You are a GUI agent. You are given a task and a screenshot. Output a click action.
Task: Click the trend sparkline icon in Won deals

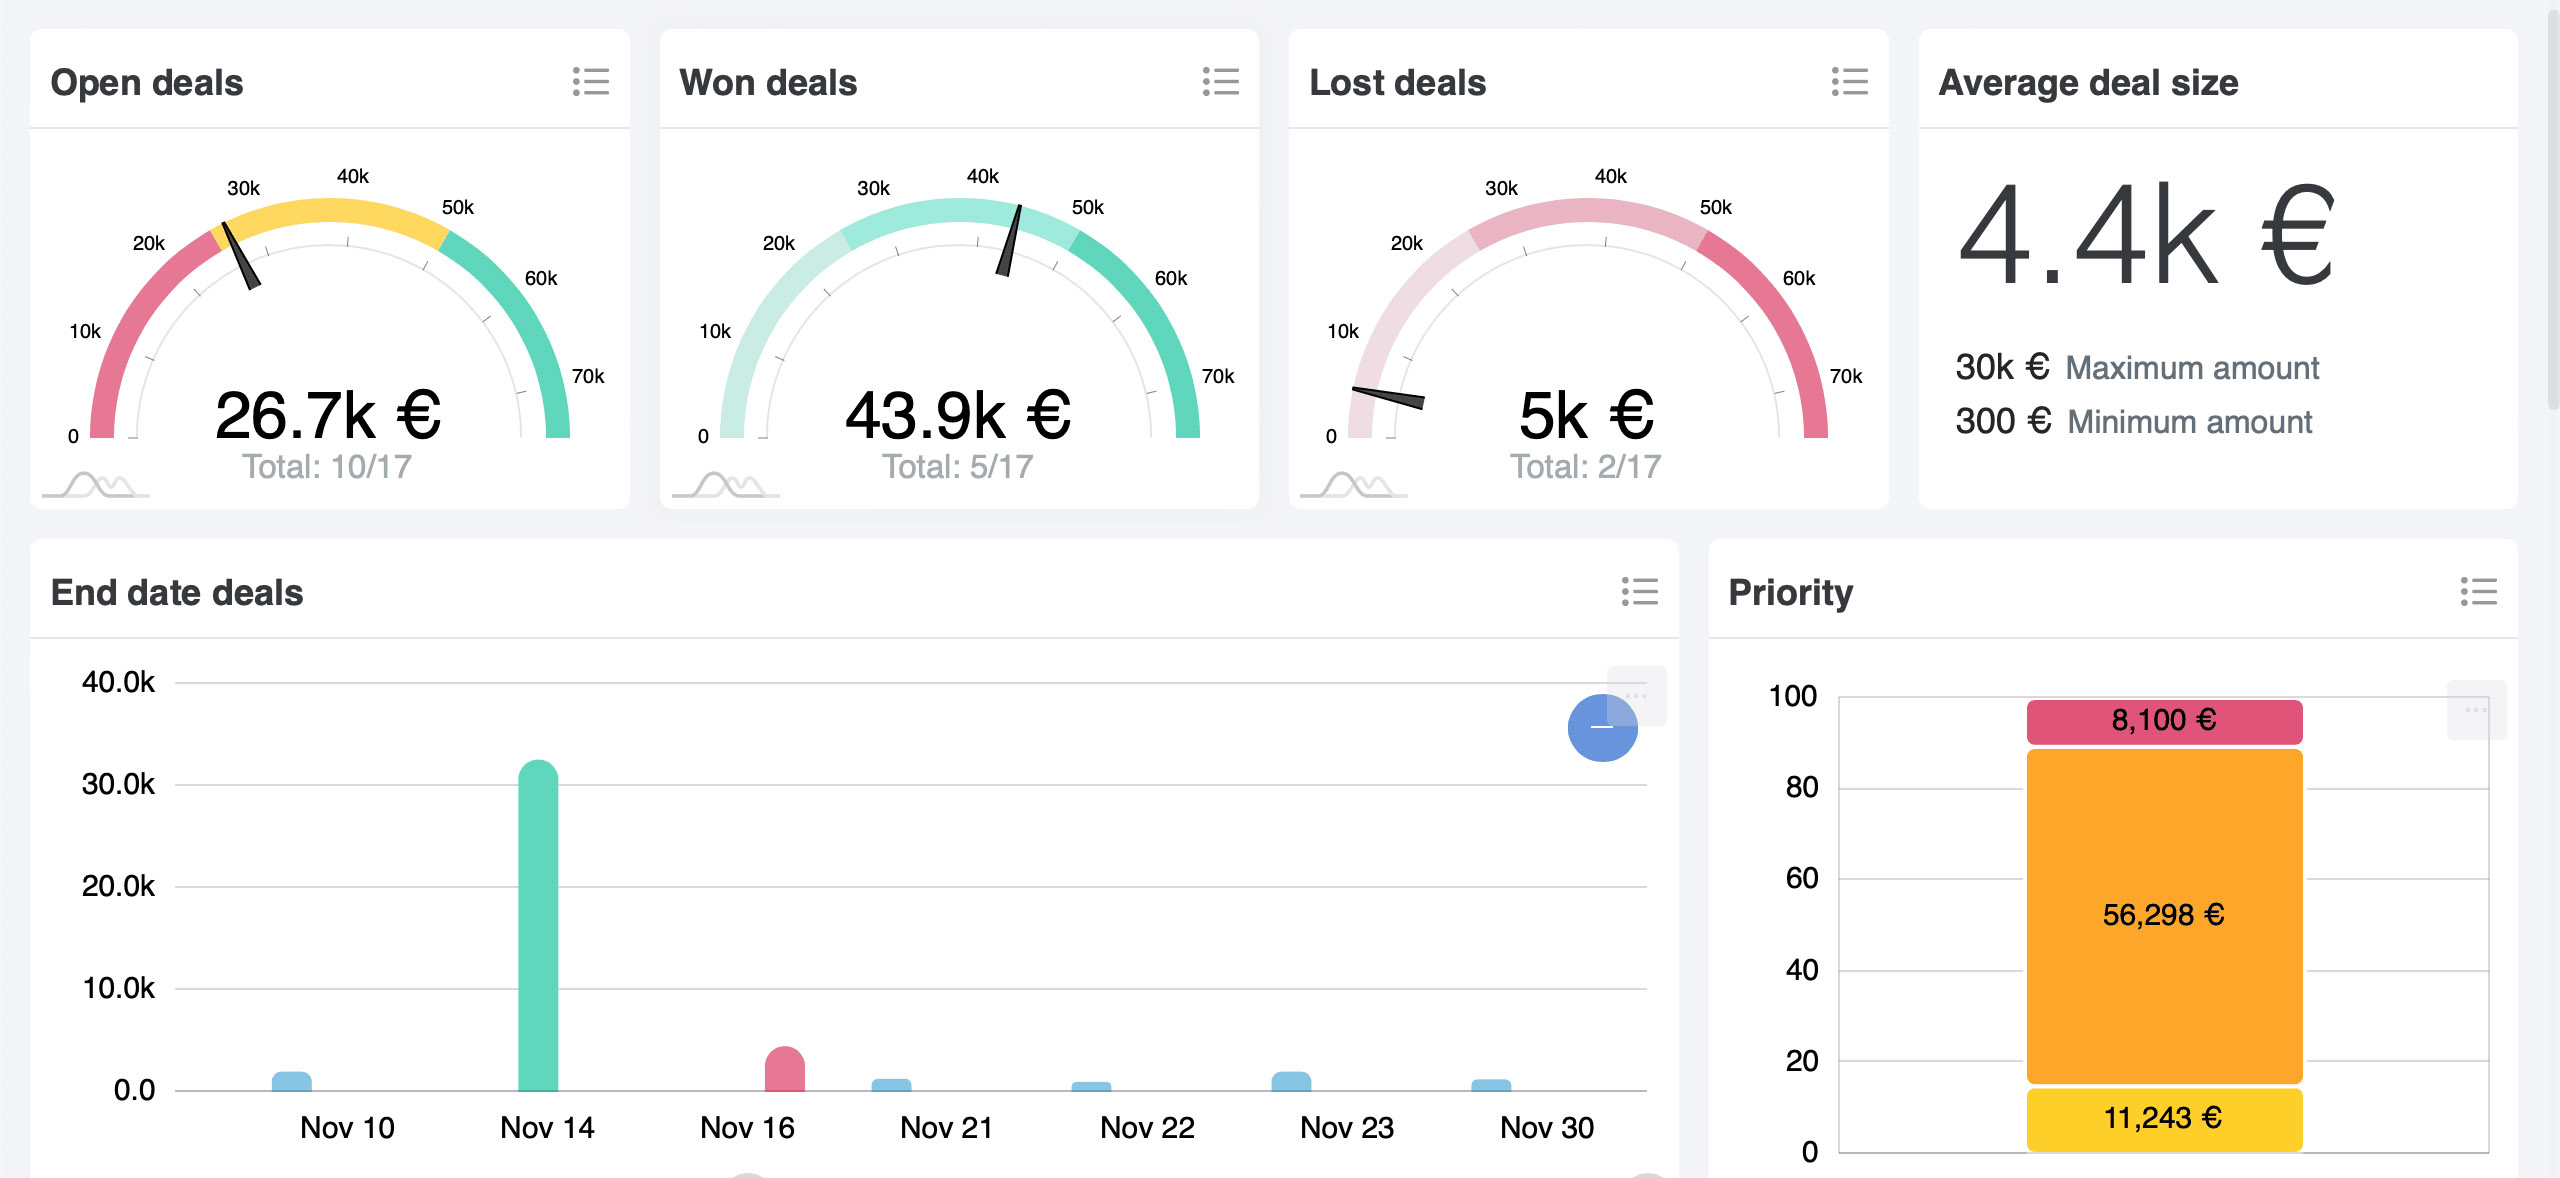click(x=727, y=485)
